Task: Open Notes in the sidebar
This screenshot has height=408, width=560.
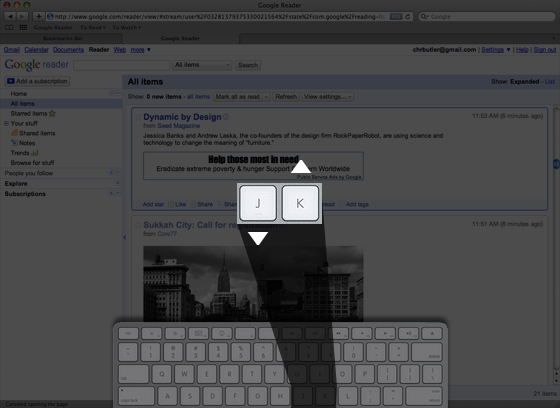Action: pos(23,143)
